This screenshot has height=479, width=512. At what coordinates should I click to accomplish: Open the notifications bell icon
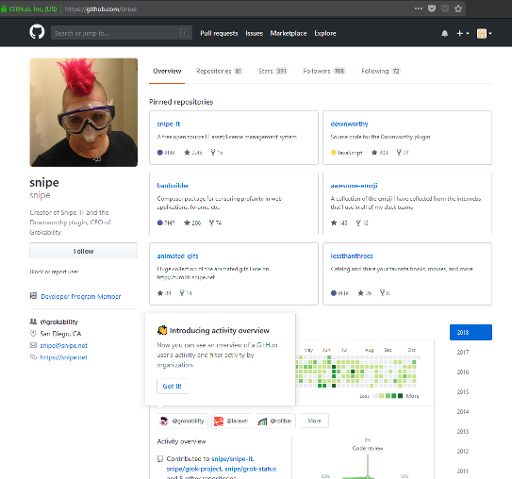pyautogui.click(x=444, y=33)
